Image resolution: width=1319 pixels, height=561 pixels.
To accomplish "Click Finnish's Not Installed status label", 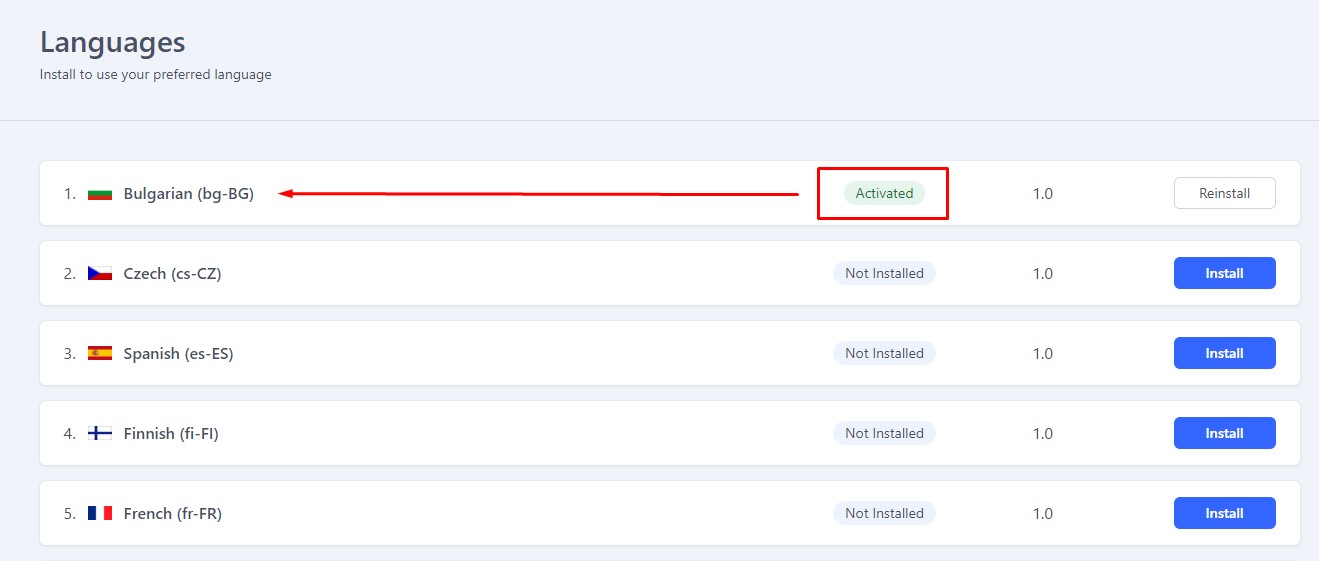I will point(884,433).
